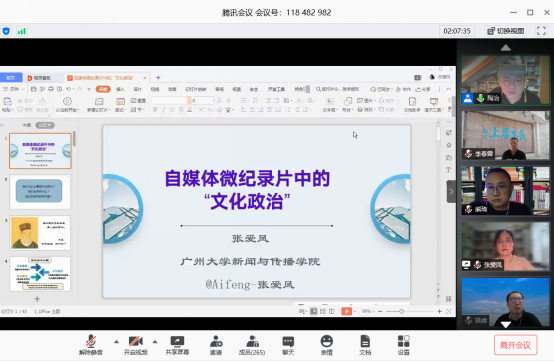Open the invite participants icon
Viewport: 554px width, 362px height.
[x=216, y=345]
